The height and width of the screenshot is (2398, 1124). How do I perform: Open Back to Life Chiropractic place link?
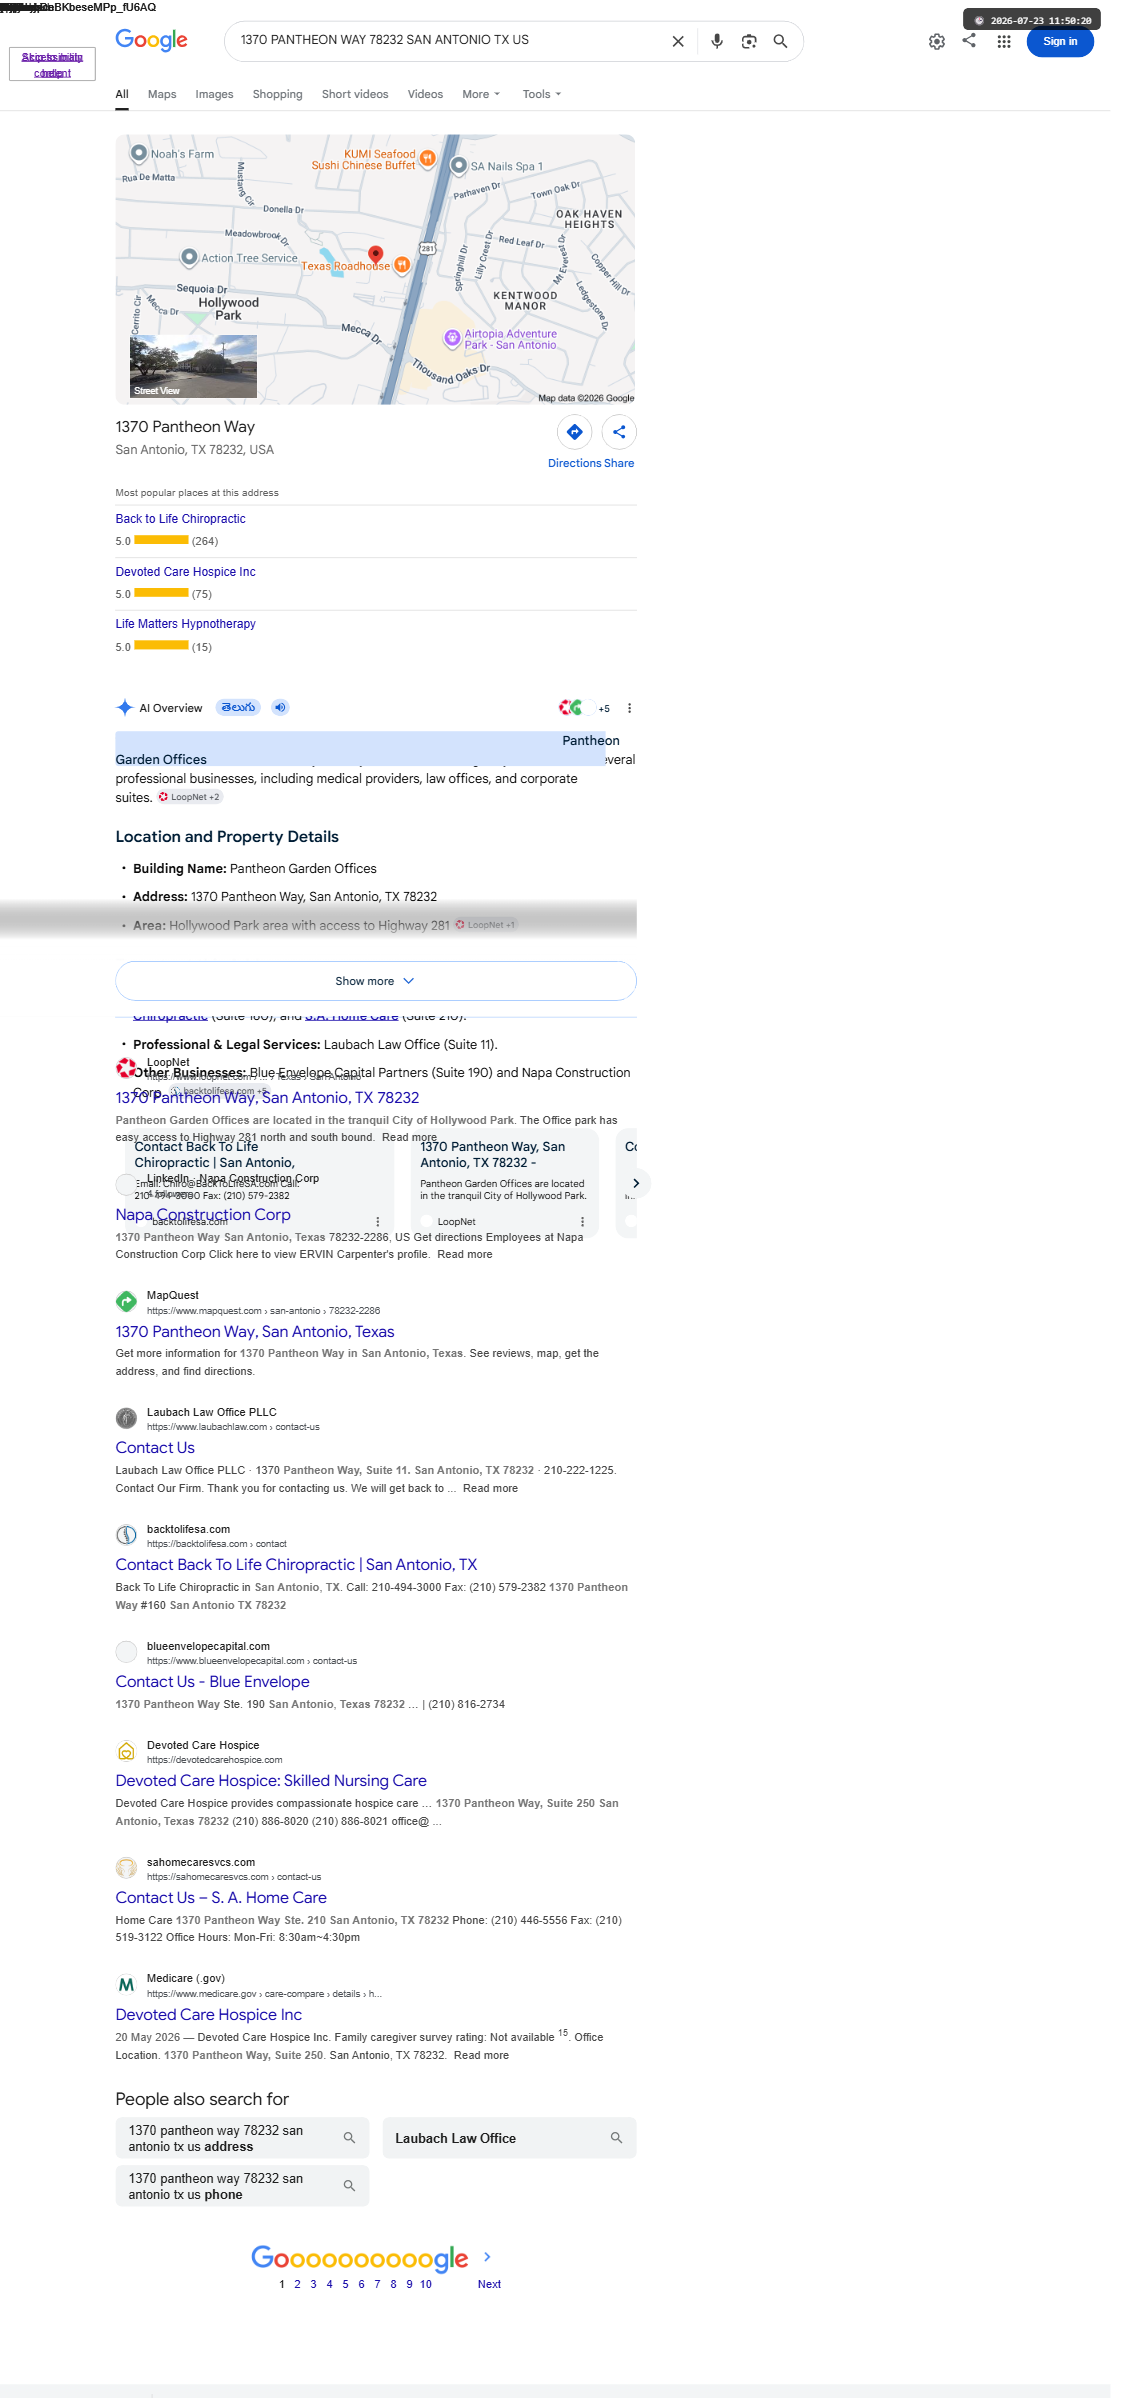click(180, 519)
